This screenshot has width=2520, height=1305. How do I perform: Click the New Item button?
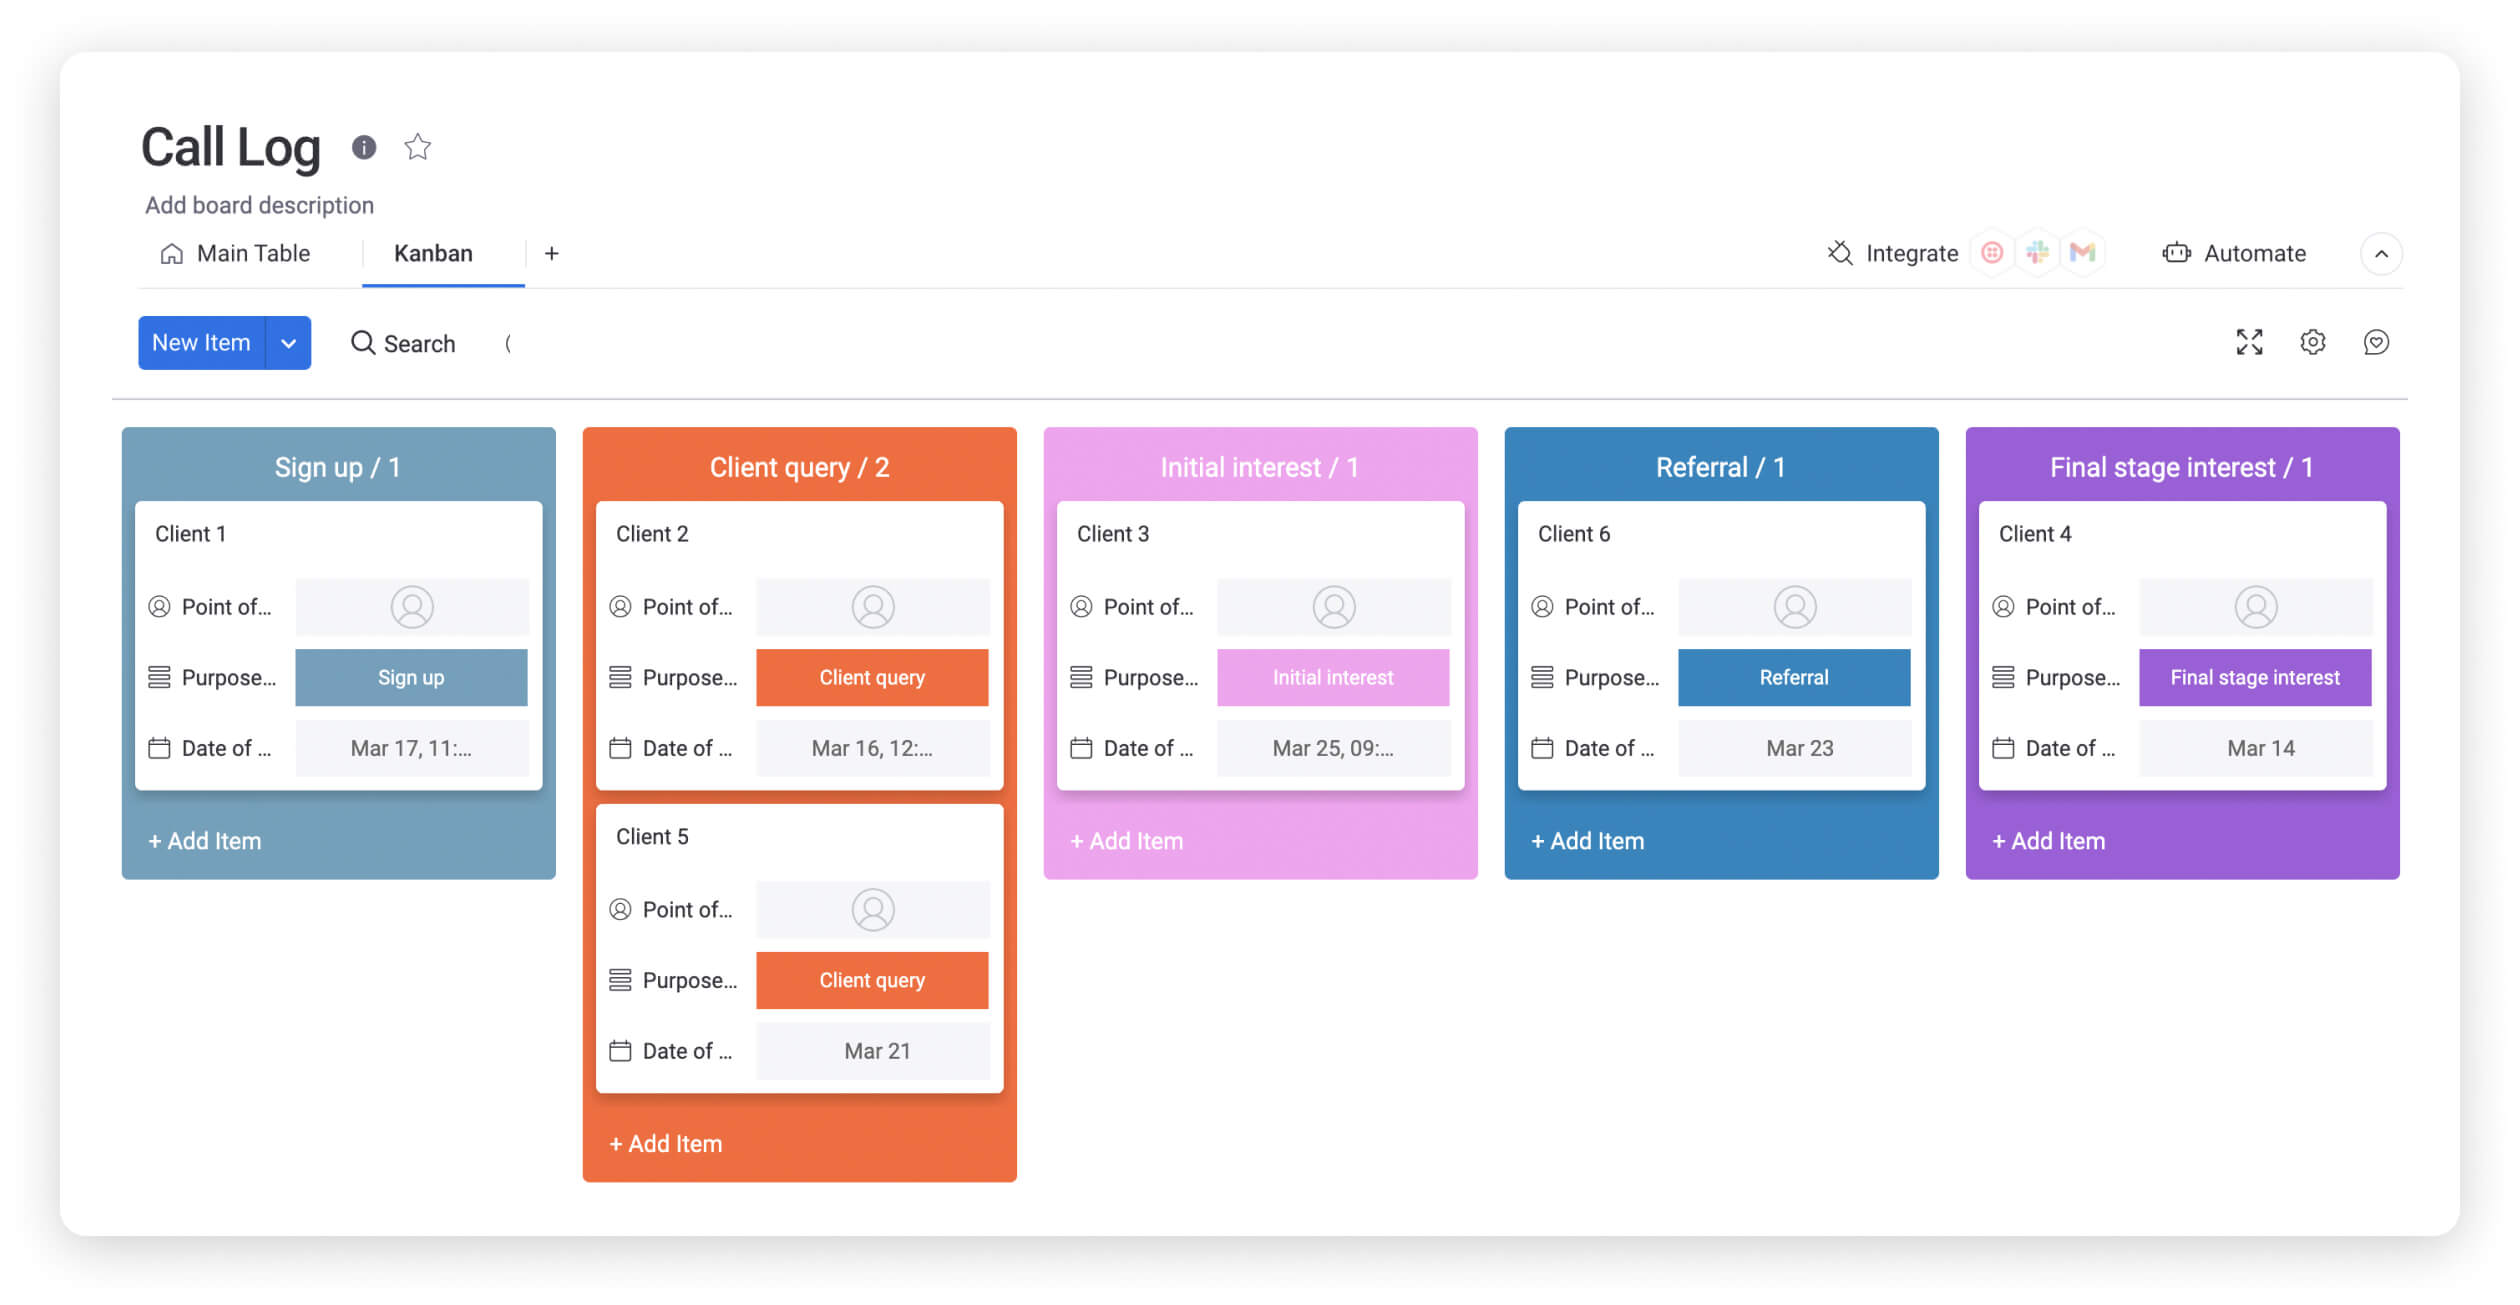coord(201,342)
